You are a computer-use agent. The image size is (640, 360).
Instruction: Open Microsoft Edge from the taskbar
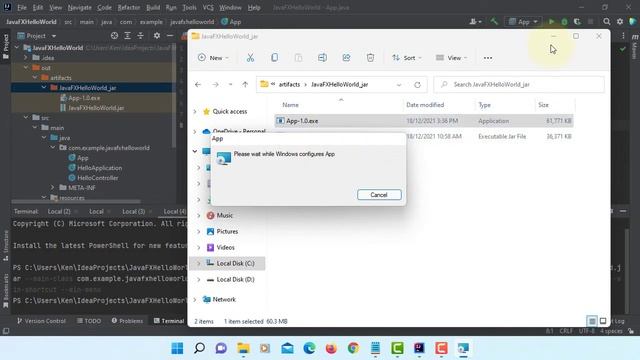tap(309, 348)
